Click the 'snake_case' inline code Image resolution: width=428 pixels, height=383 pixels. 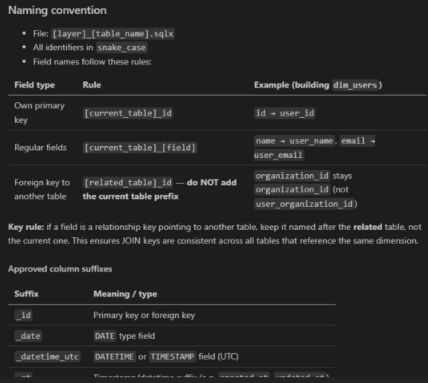[122, 48]
